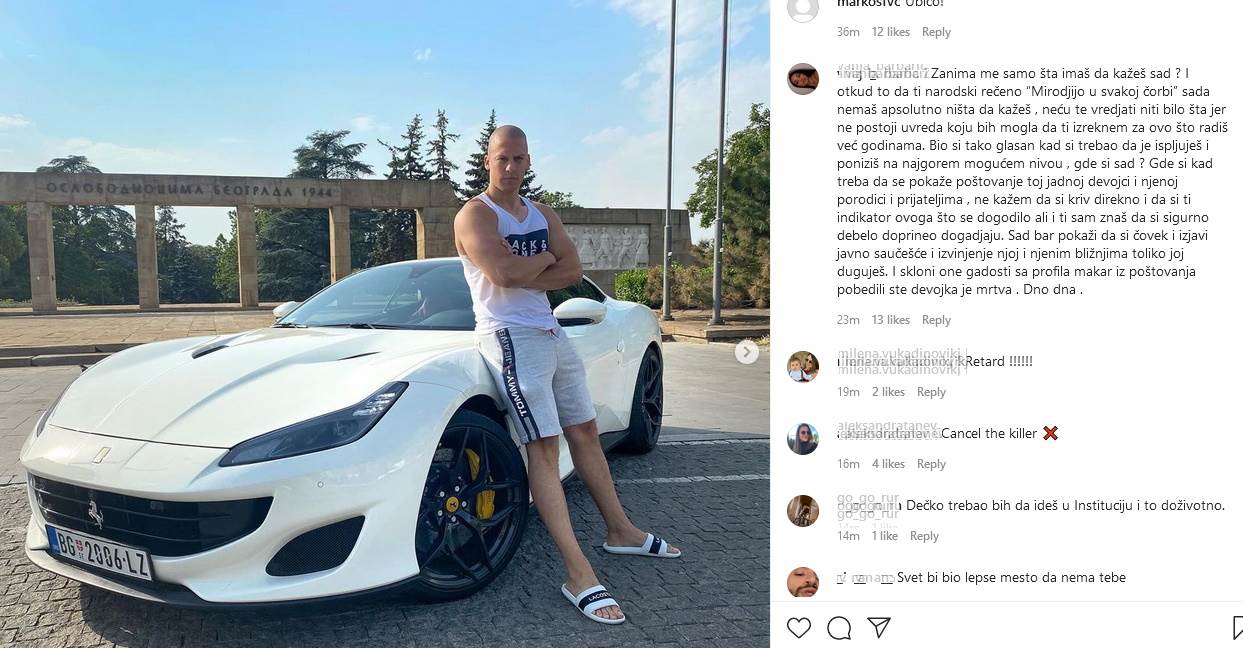Reply to the comment from 14m ago

924,536
